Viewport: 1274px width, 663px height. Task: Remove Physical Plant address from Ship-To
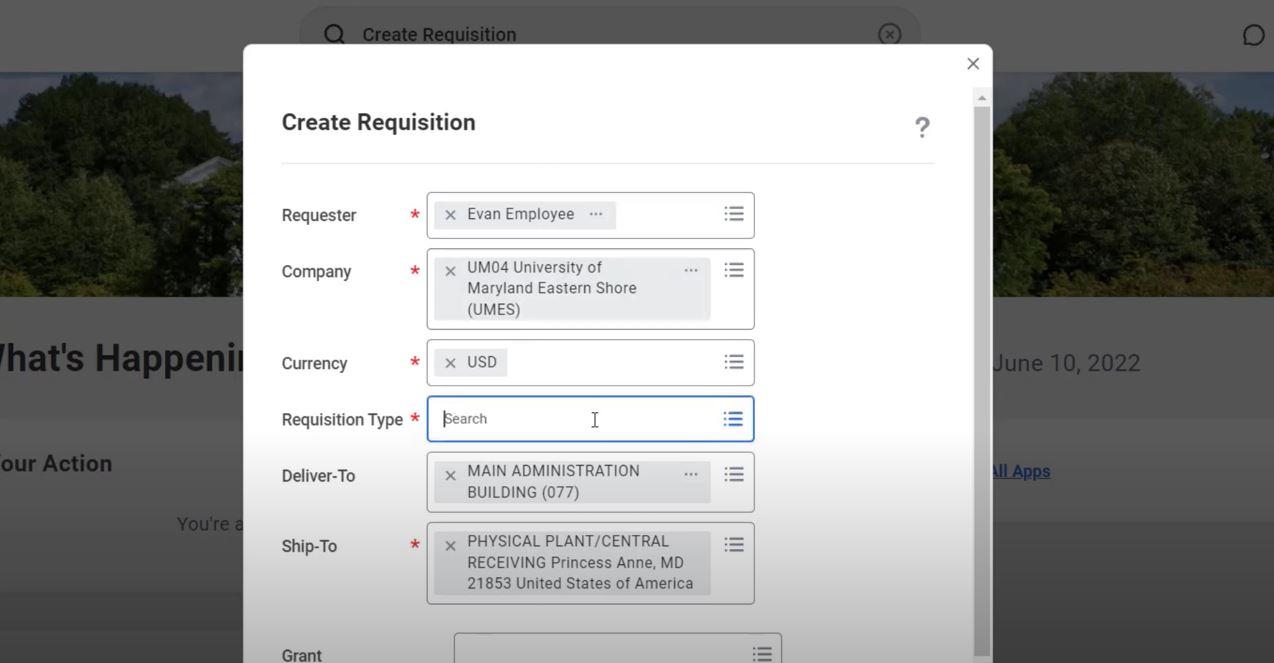(x=450, y=546)
